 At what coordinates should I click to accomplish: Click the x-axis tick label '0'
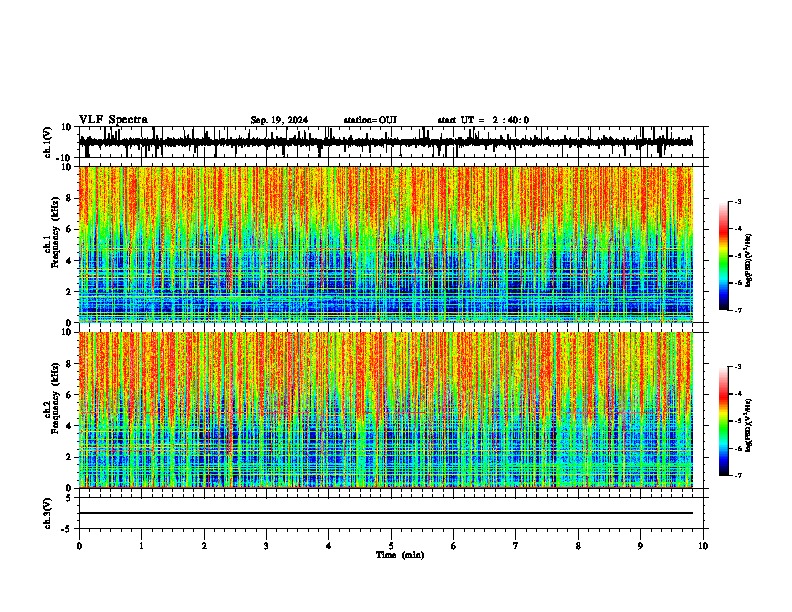(79, 545)
